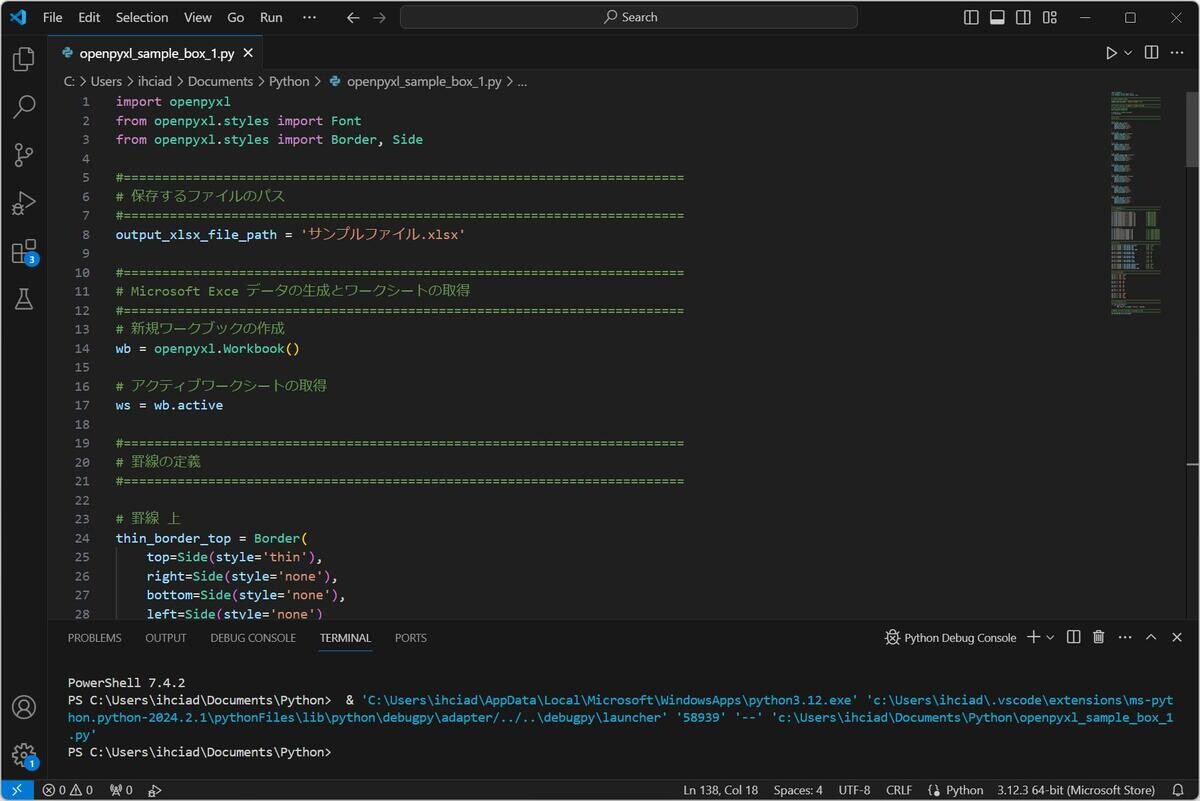The width and height of the screenshot is (1200, 801).
Task: Create a new terminal with the plus icon
Action: coord(1033,637)
